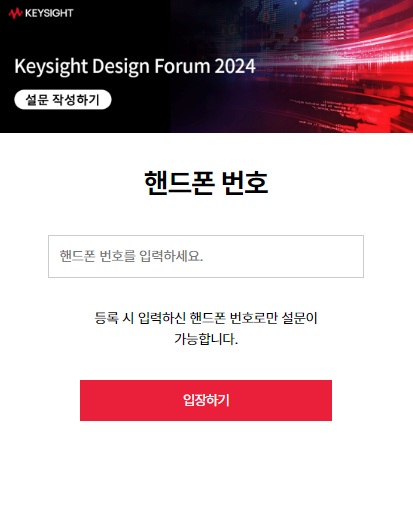This screenshot has width=413, height=526.
Task: Select the 핸드폰 번호 heading
Action: point(206,183)
